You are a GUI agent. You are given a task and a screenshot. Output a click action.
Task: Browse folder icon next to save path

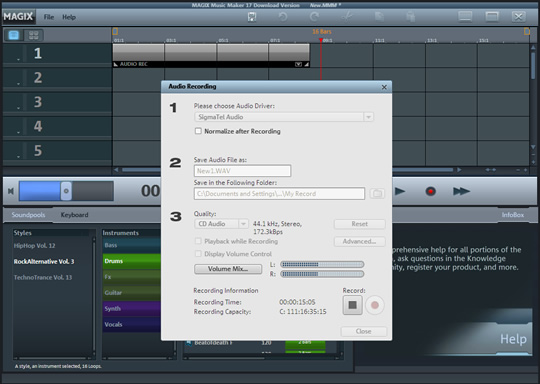click(x=377, y=194)
